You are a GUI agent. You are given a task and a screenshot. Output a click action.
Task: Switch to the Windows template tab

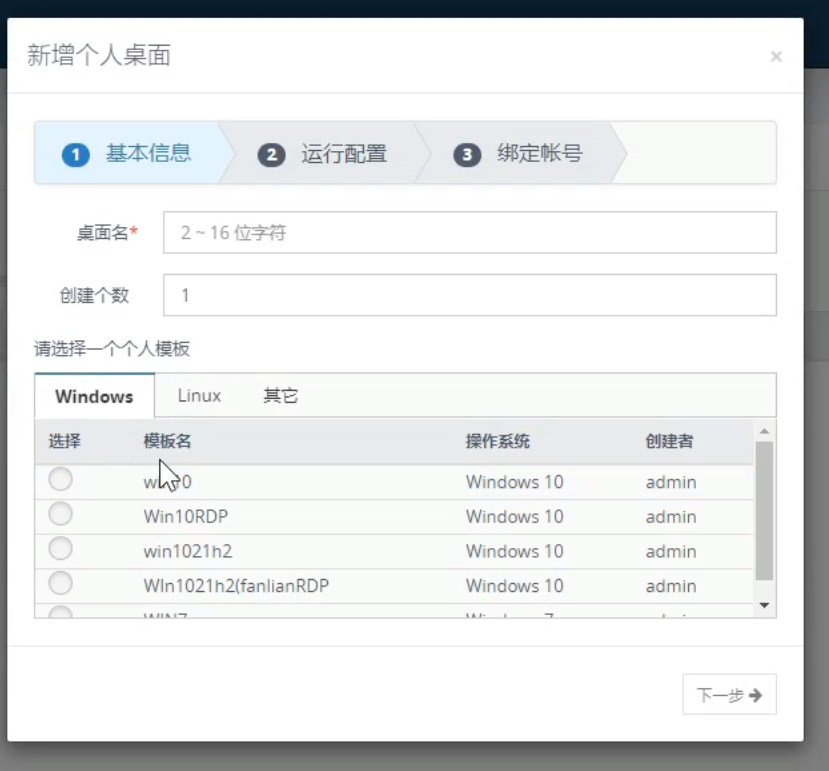coord(94,396)
